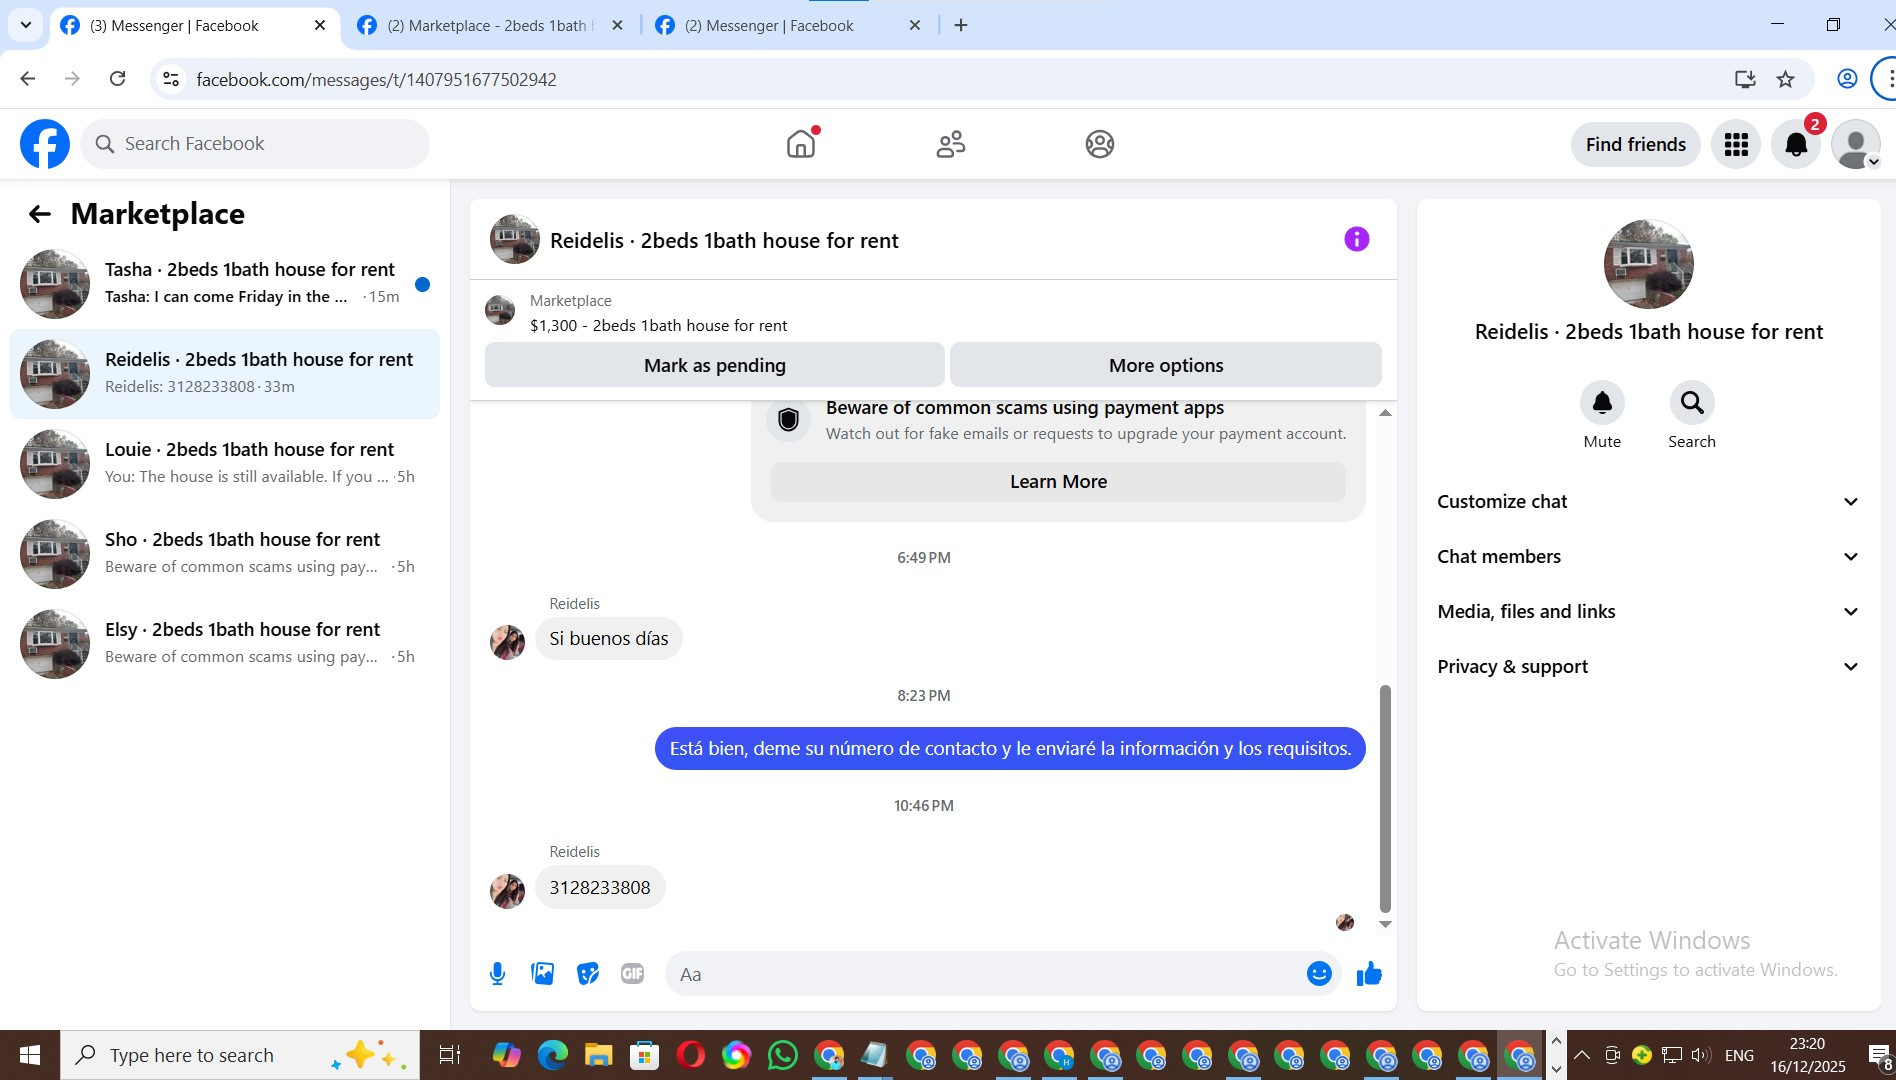
Task: Expand Privacy & support section
Action: pos(1649,667)
